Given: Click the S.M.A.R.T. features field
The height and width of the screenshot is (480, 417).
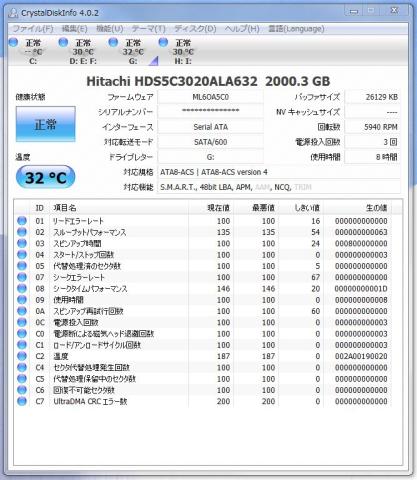Looking at the screenshot, I should 279,187.
